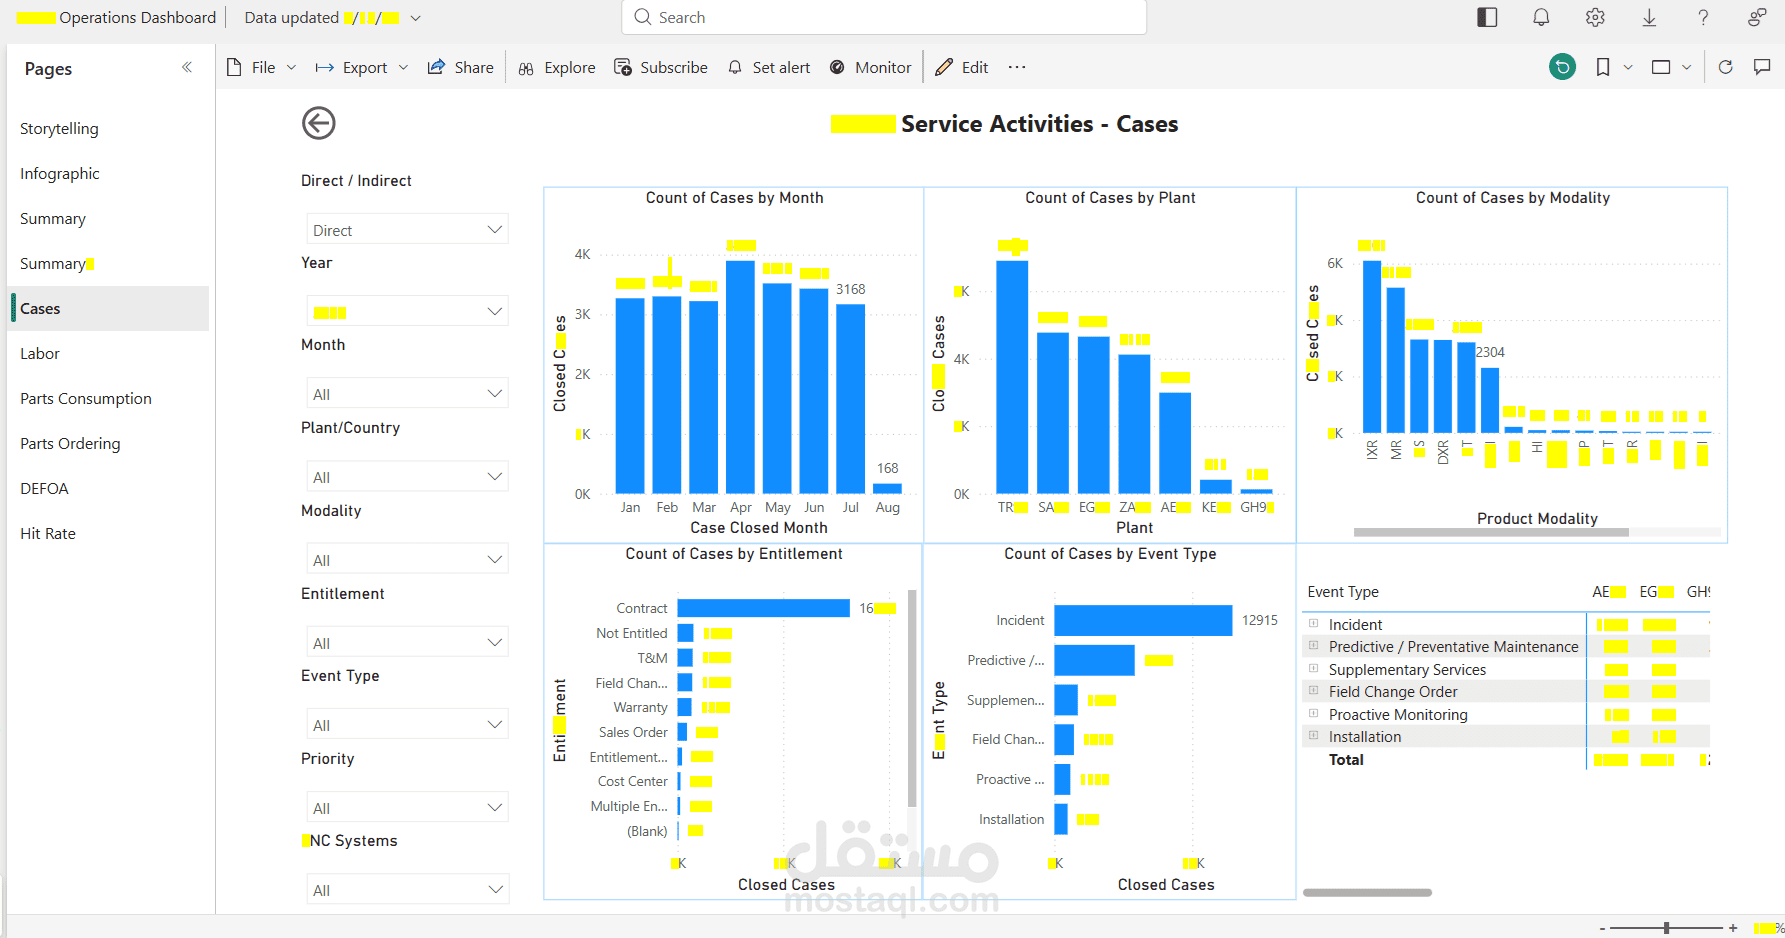Open the Export menu
Image resolution: width=1785 pixels, height=938 pixels.
tap(362, 67)
